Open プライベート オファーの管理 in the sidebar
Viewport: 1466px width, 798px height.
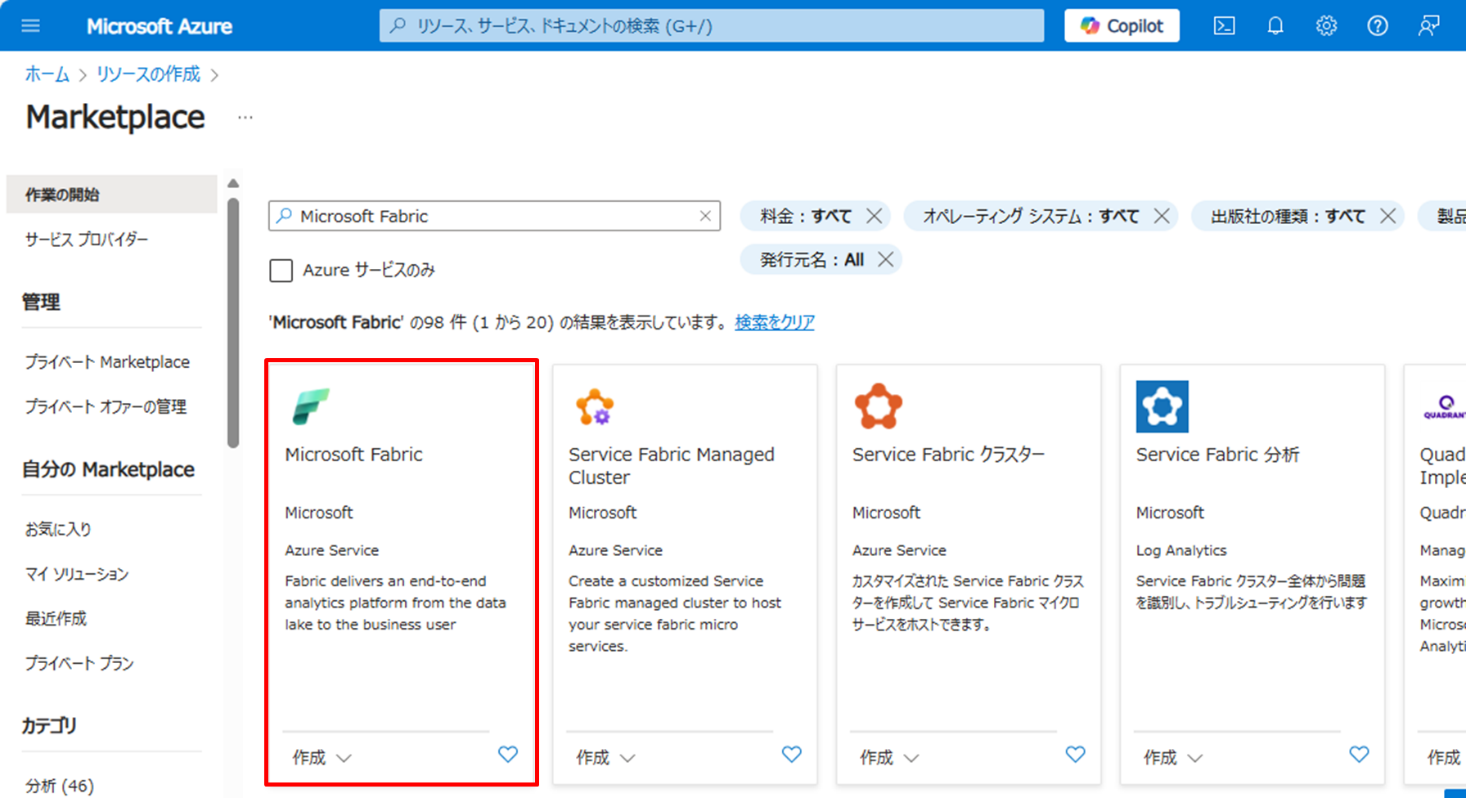coord(106,407)
